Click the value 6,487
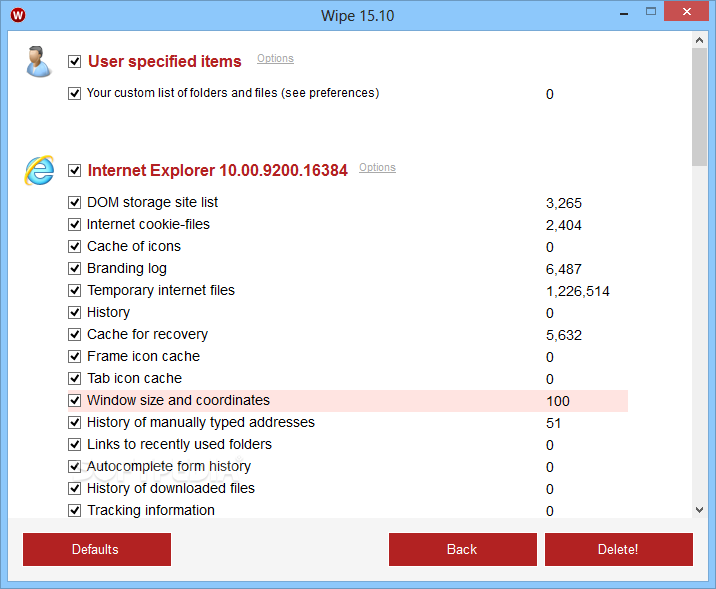 [x=563, y=269]
